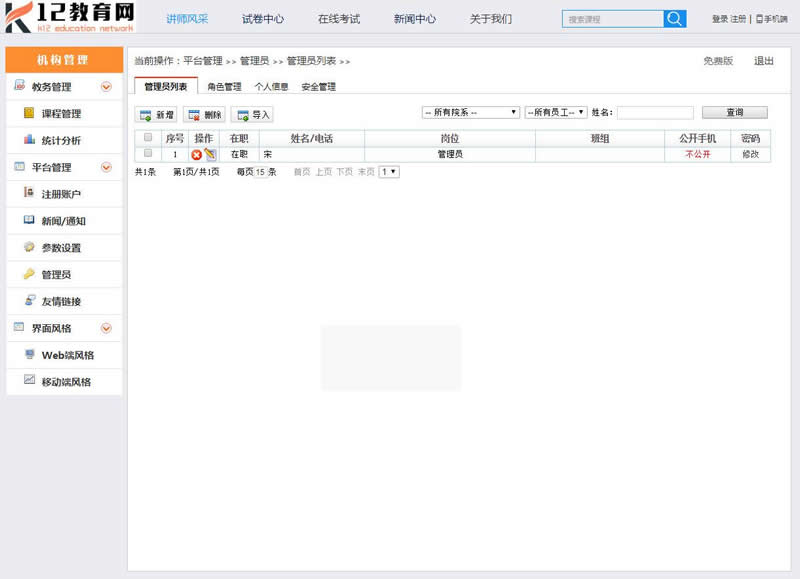
Task: Click the 查询 button
Action: click(734, 112)
